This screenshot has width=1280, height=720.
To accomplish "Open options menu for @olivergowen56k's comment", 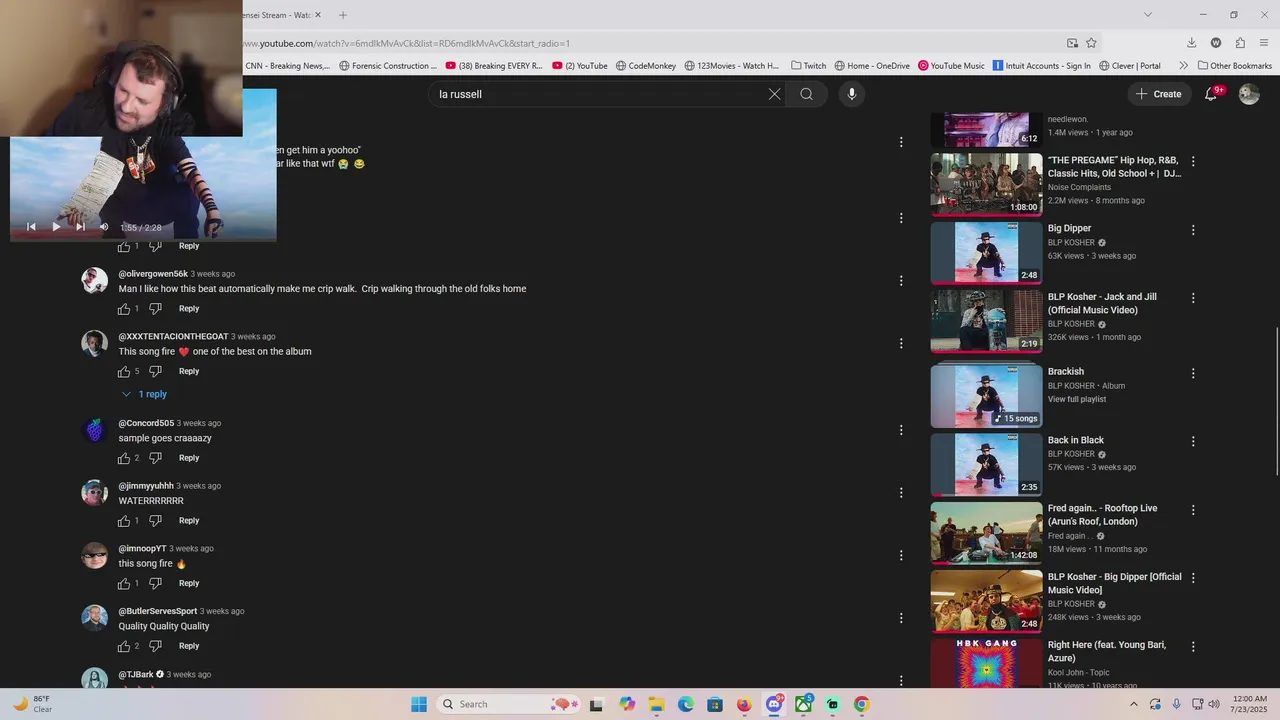I will tap(901, 281).
